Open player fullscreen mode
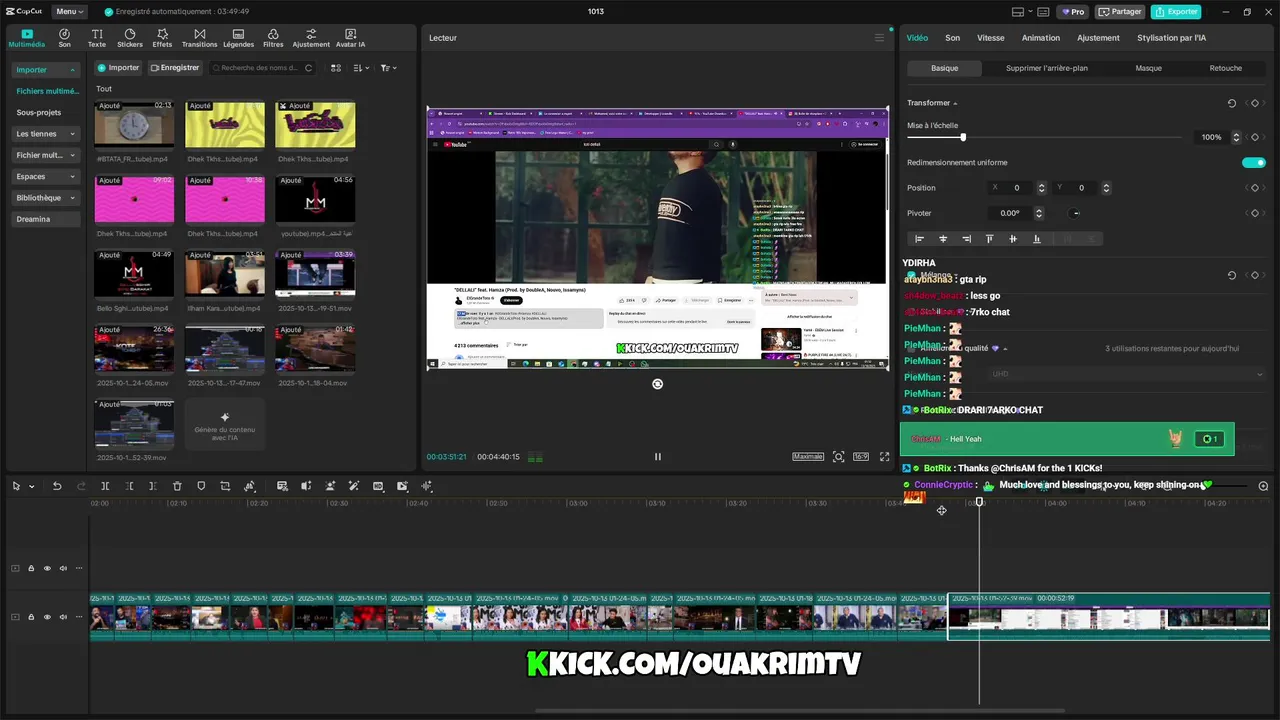The height and width of the screenshot is (720, 1280). [x=884, y=456]
